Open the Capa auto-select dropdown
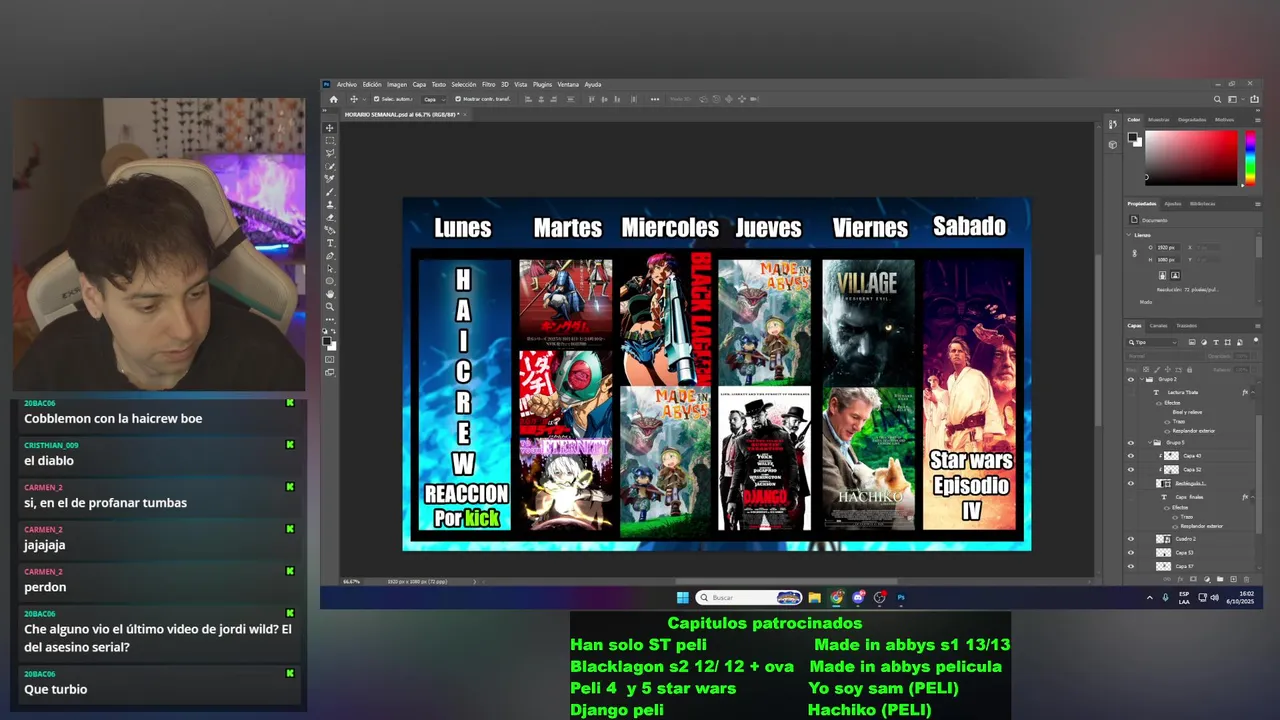The height and width of the screenshot is (720, 1280). pyautogui.click(x=434, y=99)
